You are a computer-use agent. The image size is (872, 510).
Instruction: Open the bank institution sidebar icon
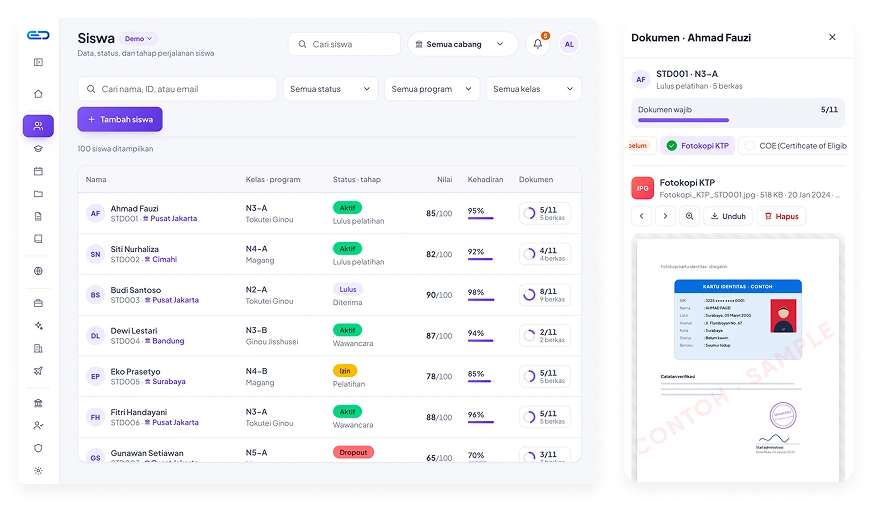click(38, 403)
